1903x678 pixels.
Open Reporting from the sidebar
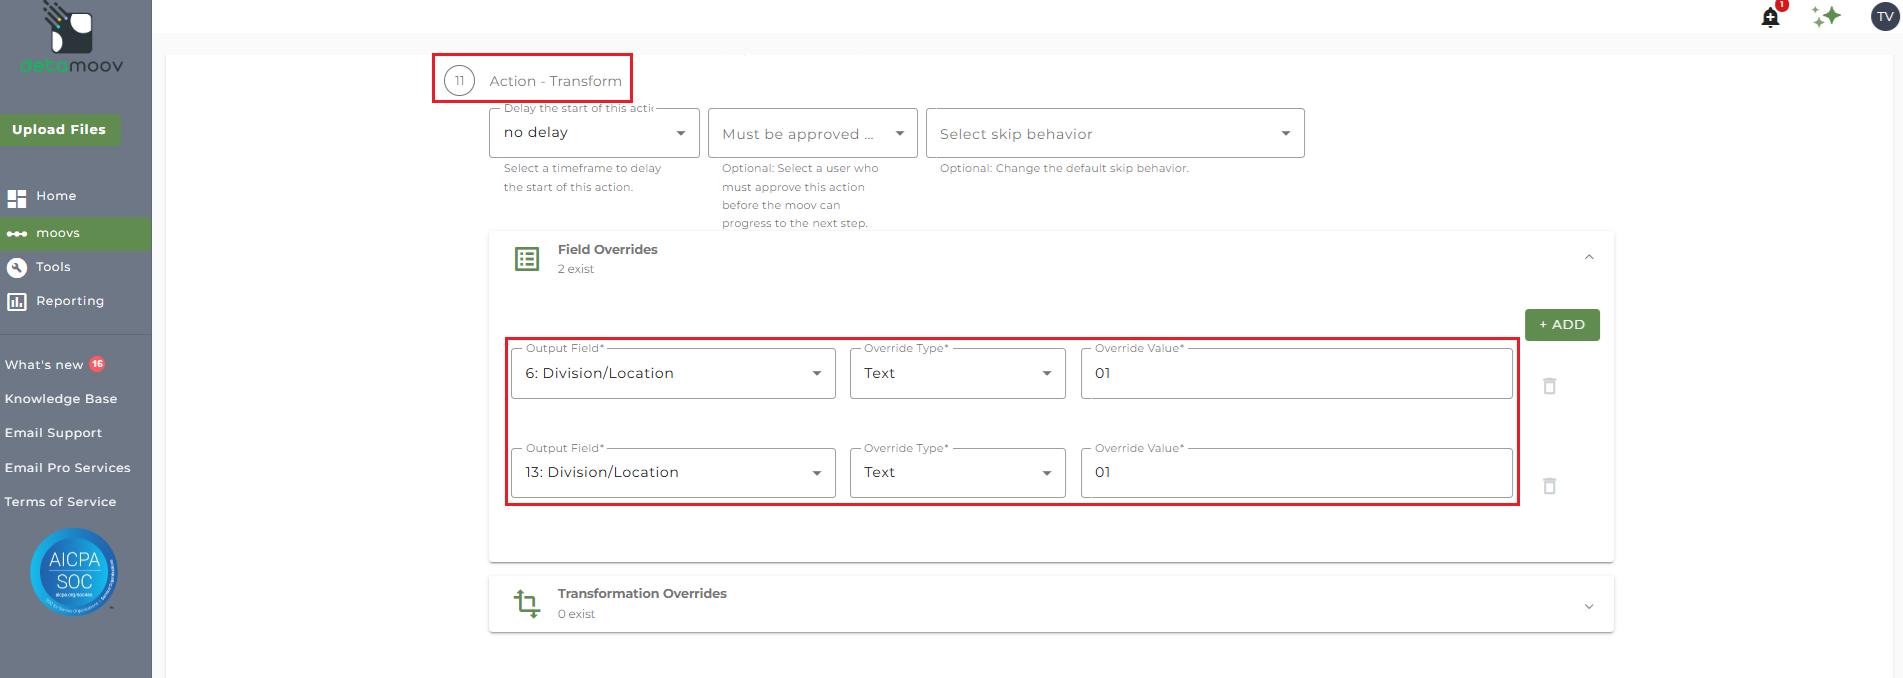click(69, 301)
